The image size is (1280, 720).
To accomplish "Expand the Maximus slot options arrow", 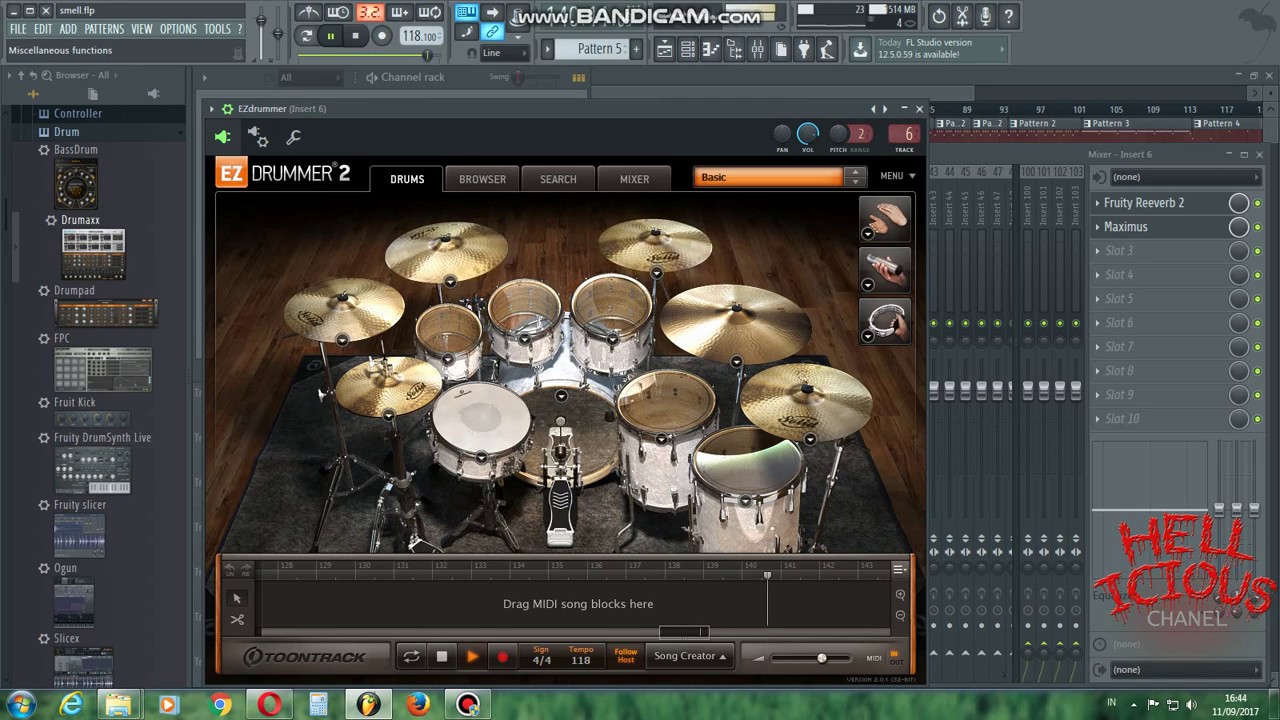I will (1097, 227).
